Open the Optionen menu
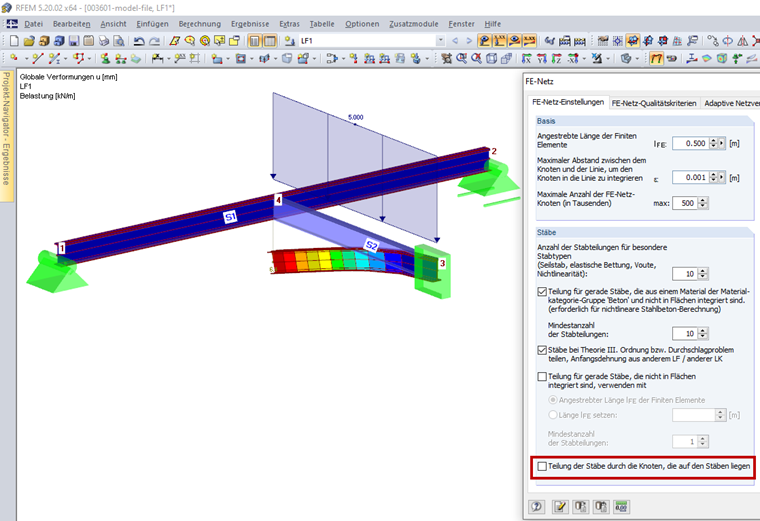 362,24
